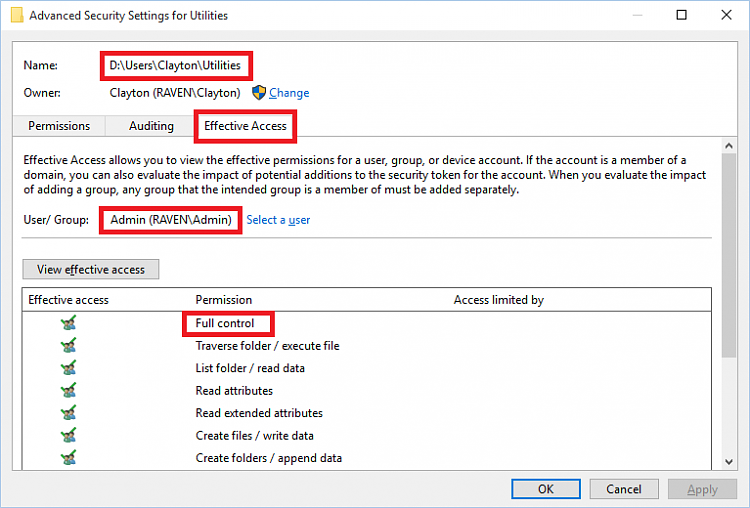Select the Read attributes row
The width and height of the screenshot is (750, 508).
[366, 390]
